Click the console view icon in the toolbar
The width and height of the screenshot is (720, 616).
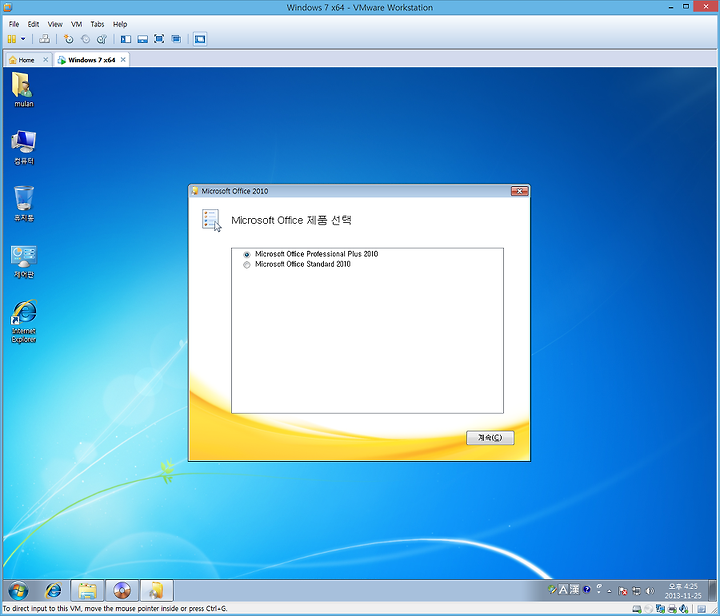pos(200,39)
